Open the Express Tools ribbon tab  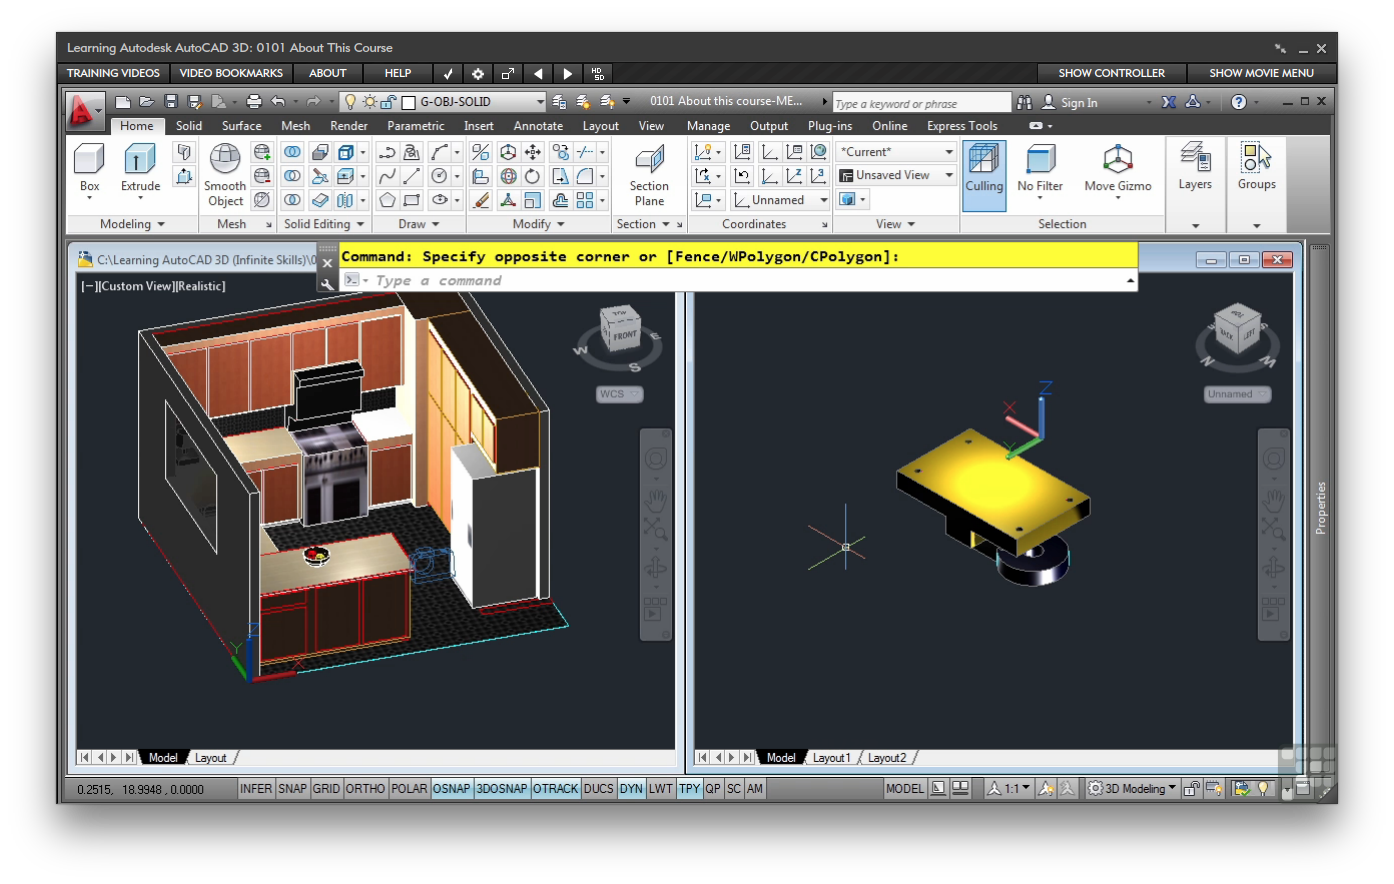point(962,126)
